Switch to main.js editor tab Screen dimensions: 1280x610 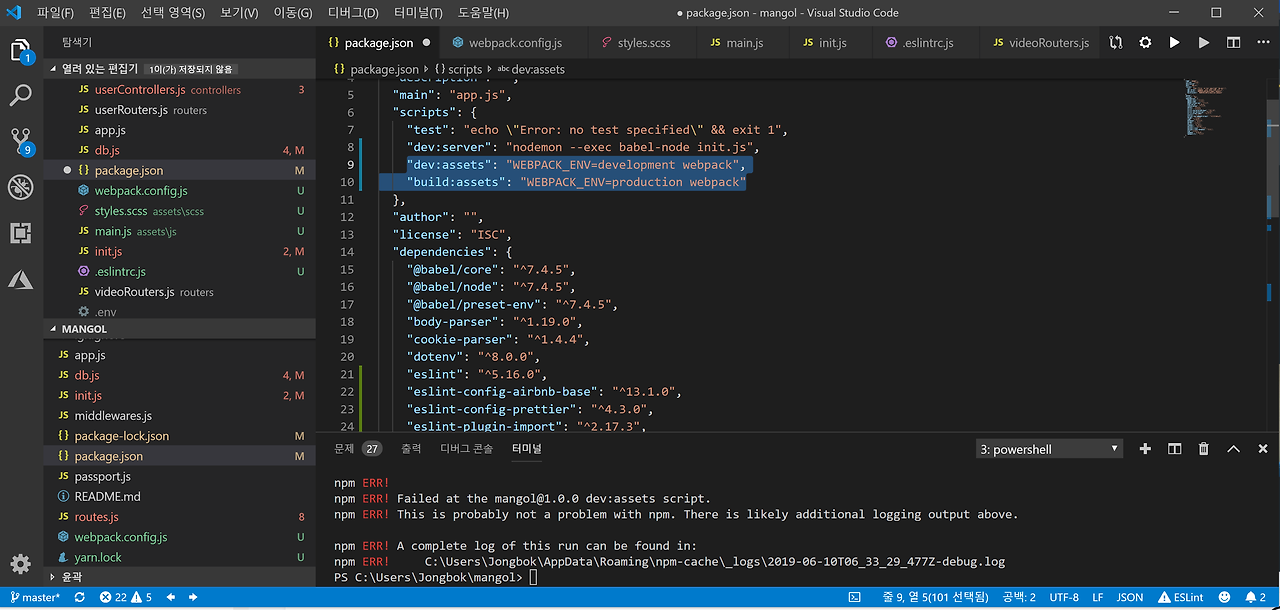tap(744, 43)
